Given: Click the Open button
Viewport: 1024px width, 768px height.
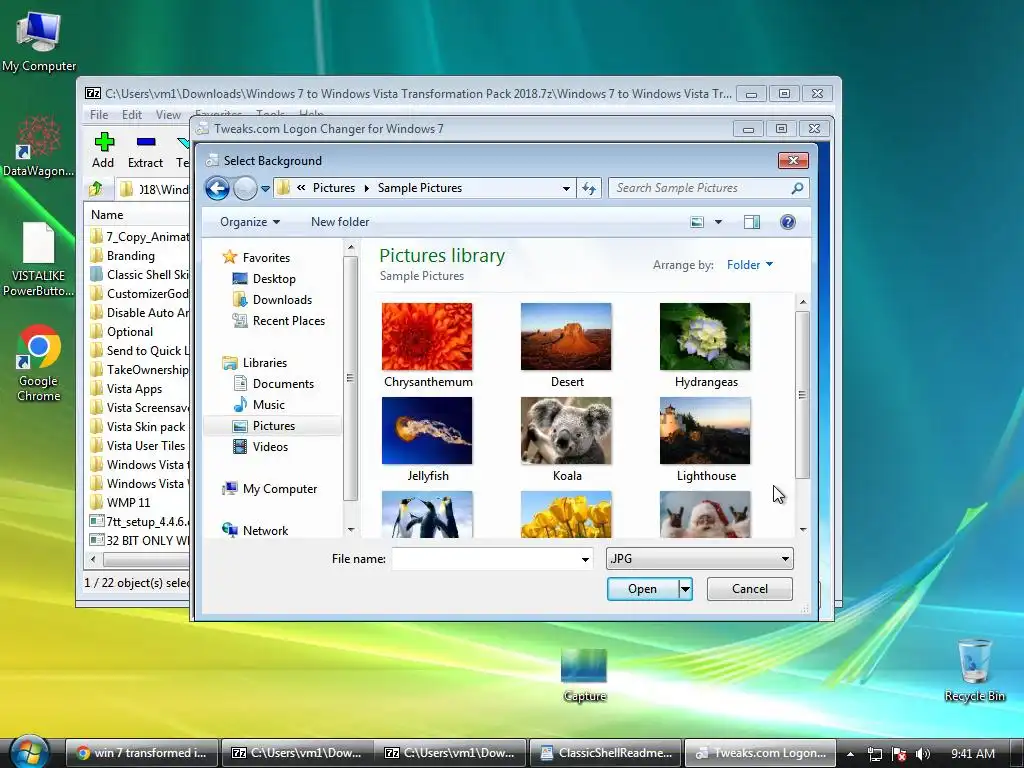Looking at the screenshot, I should [643, 589].
